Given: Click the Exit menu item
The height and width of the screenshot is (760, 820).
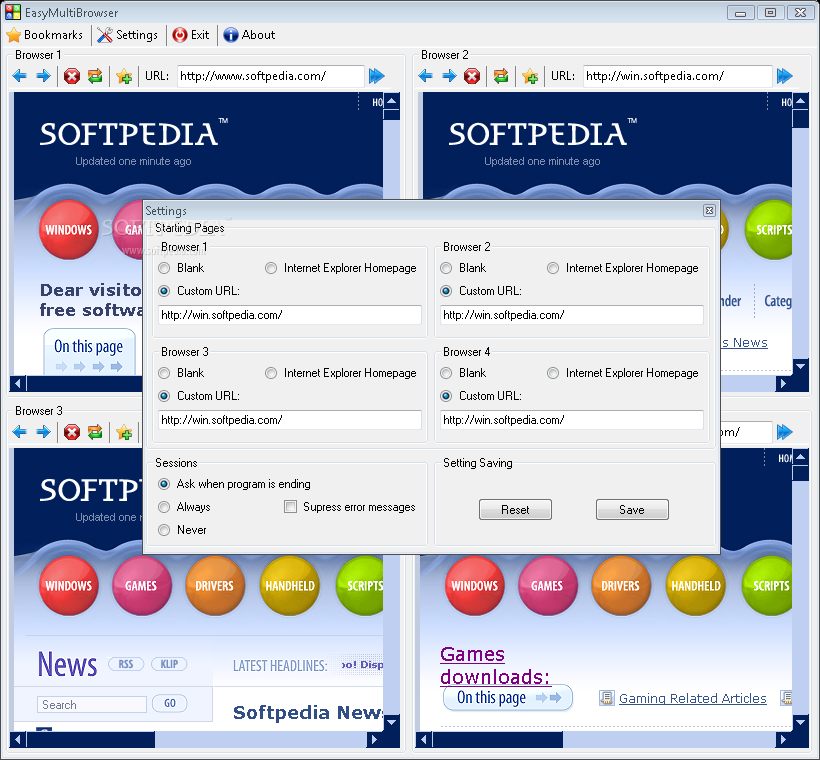Looking at the screenshot, I should 191,35.
